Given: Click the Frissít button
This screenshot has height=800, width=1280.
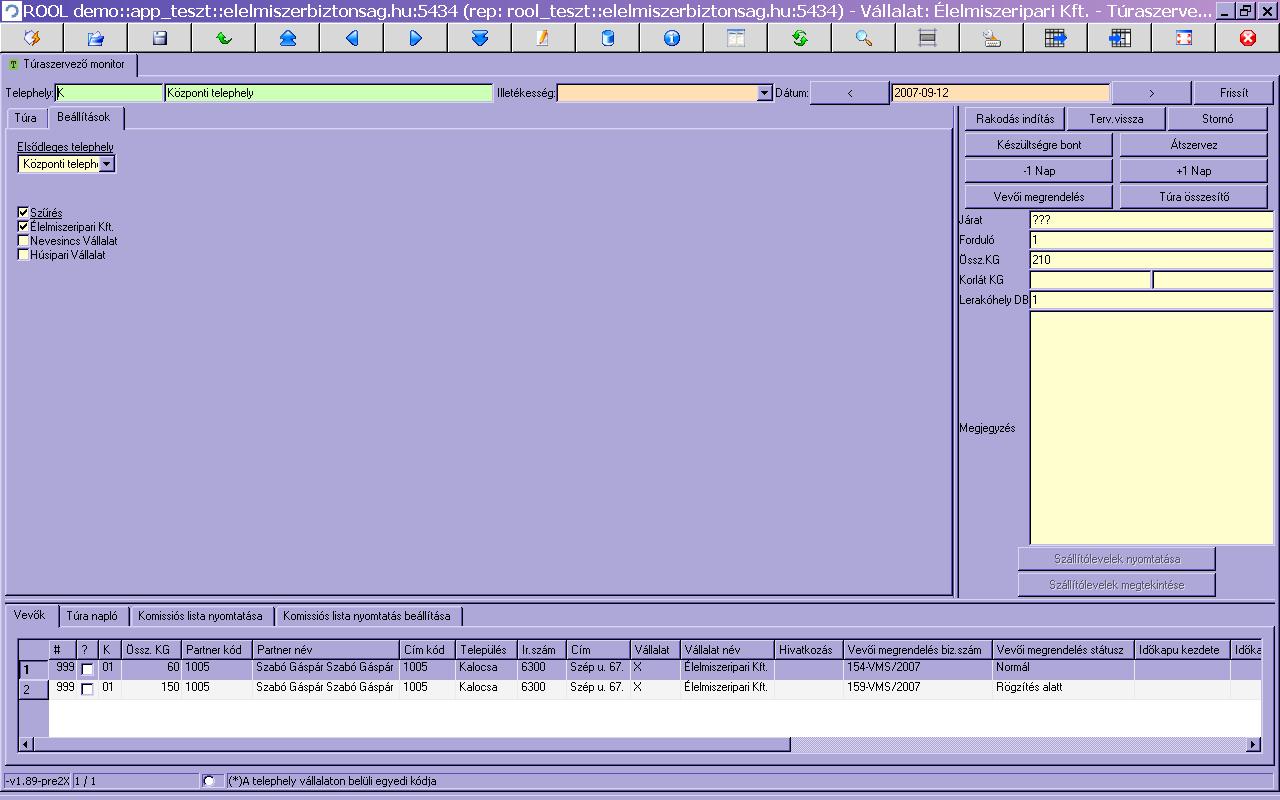Looking at the screenshot, I should 1233,93.
